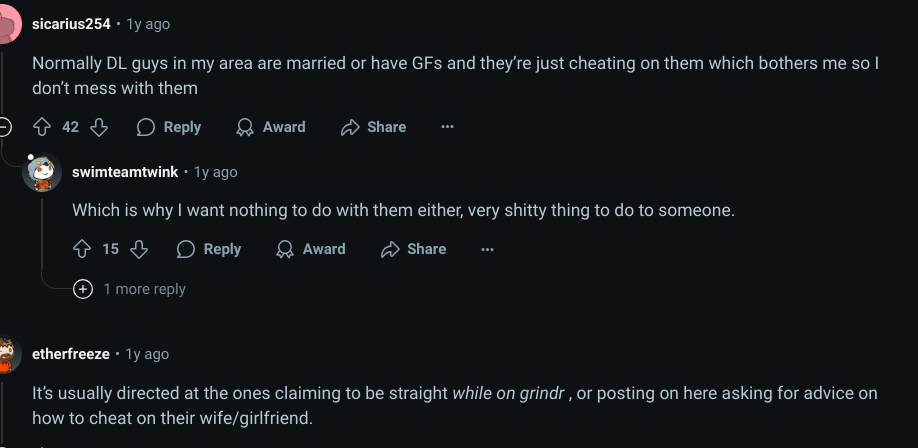Share sicarius254's comment
918x448 pixels.
(x=374, y=127)
